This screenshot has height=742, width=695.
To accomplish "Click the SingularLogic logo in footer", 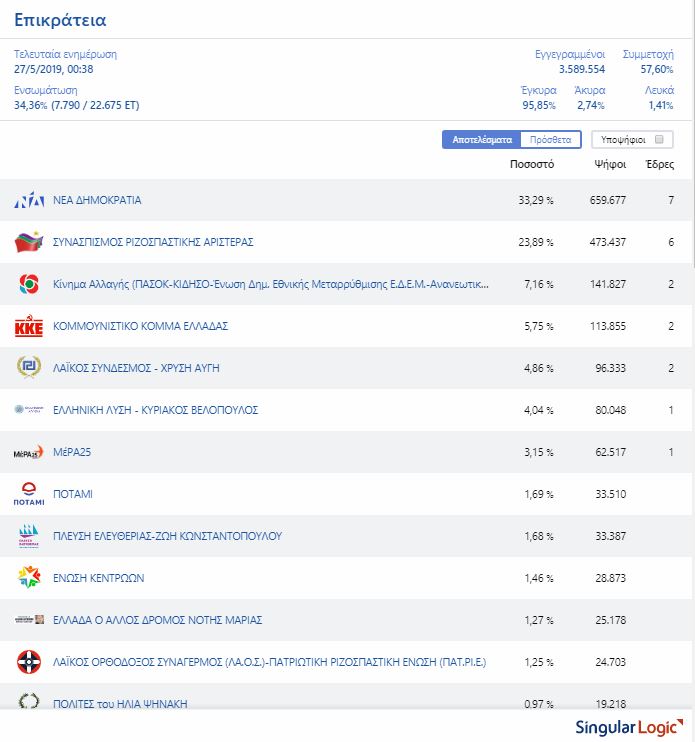I will click(x=626, y=727).
